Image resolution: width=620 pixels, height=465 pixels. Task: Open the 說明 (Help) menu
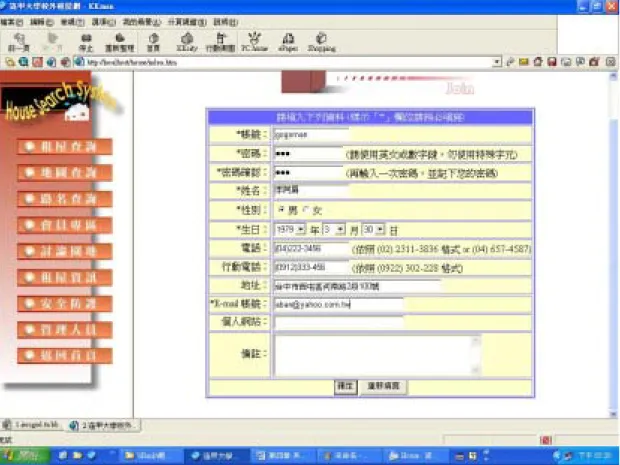(225, 22)
